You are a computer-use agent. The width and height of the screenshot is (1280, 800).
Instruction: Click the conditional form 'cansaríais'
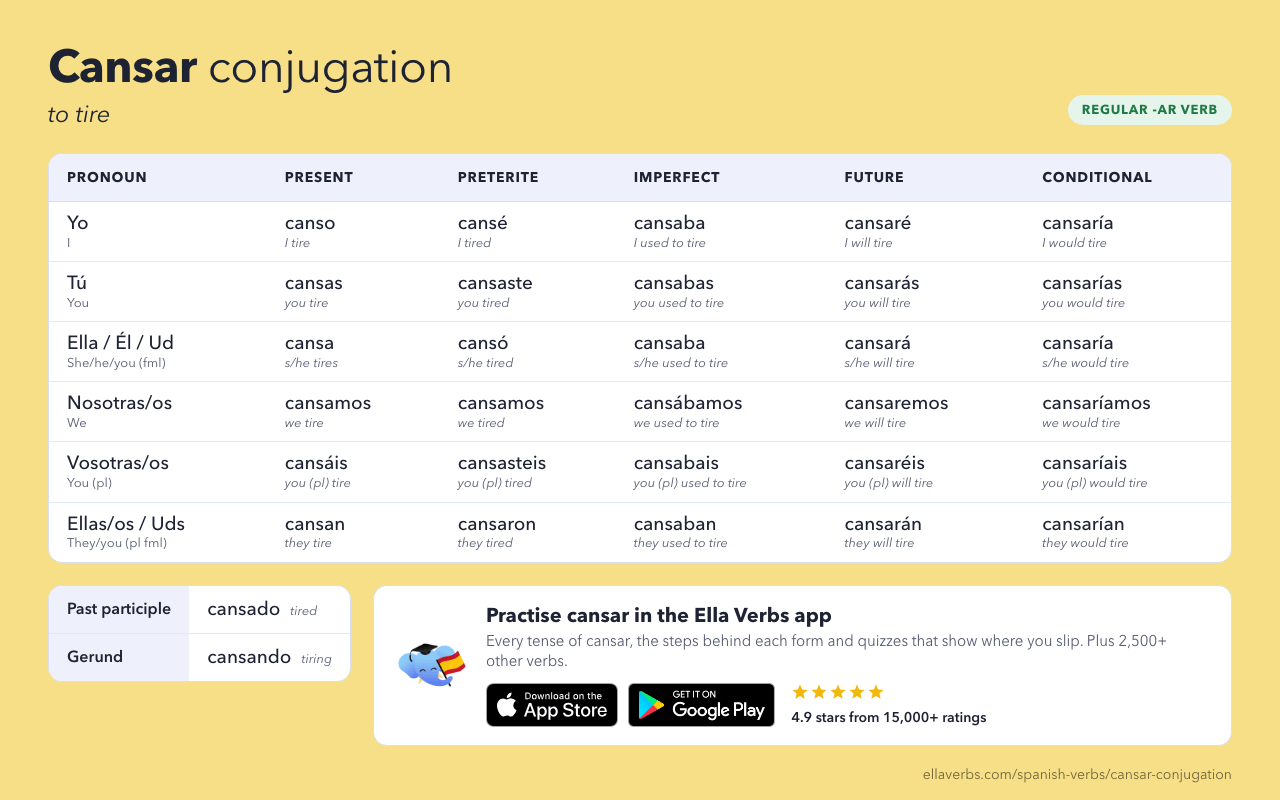coord(1084,463)
